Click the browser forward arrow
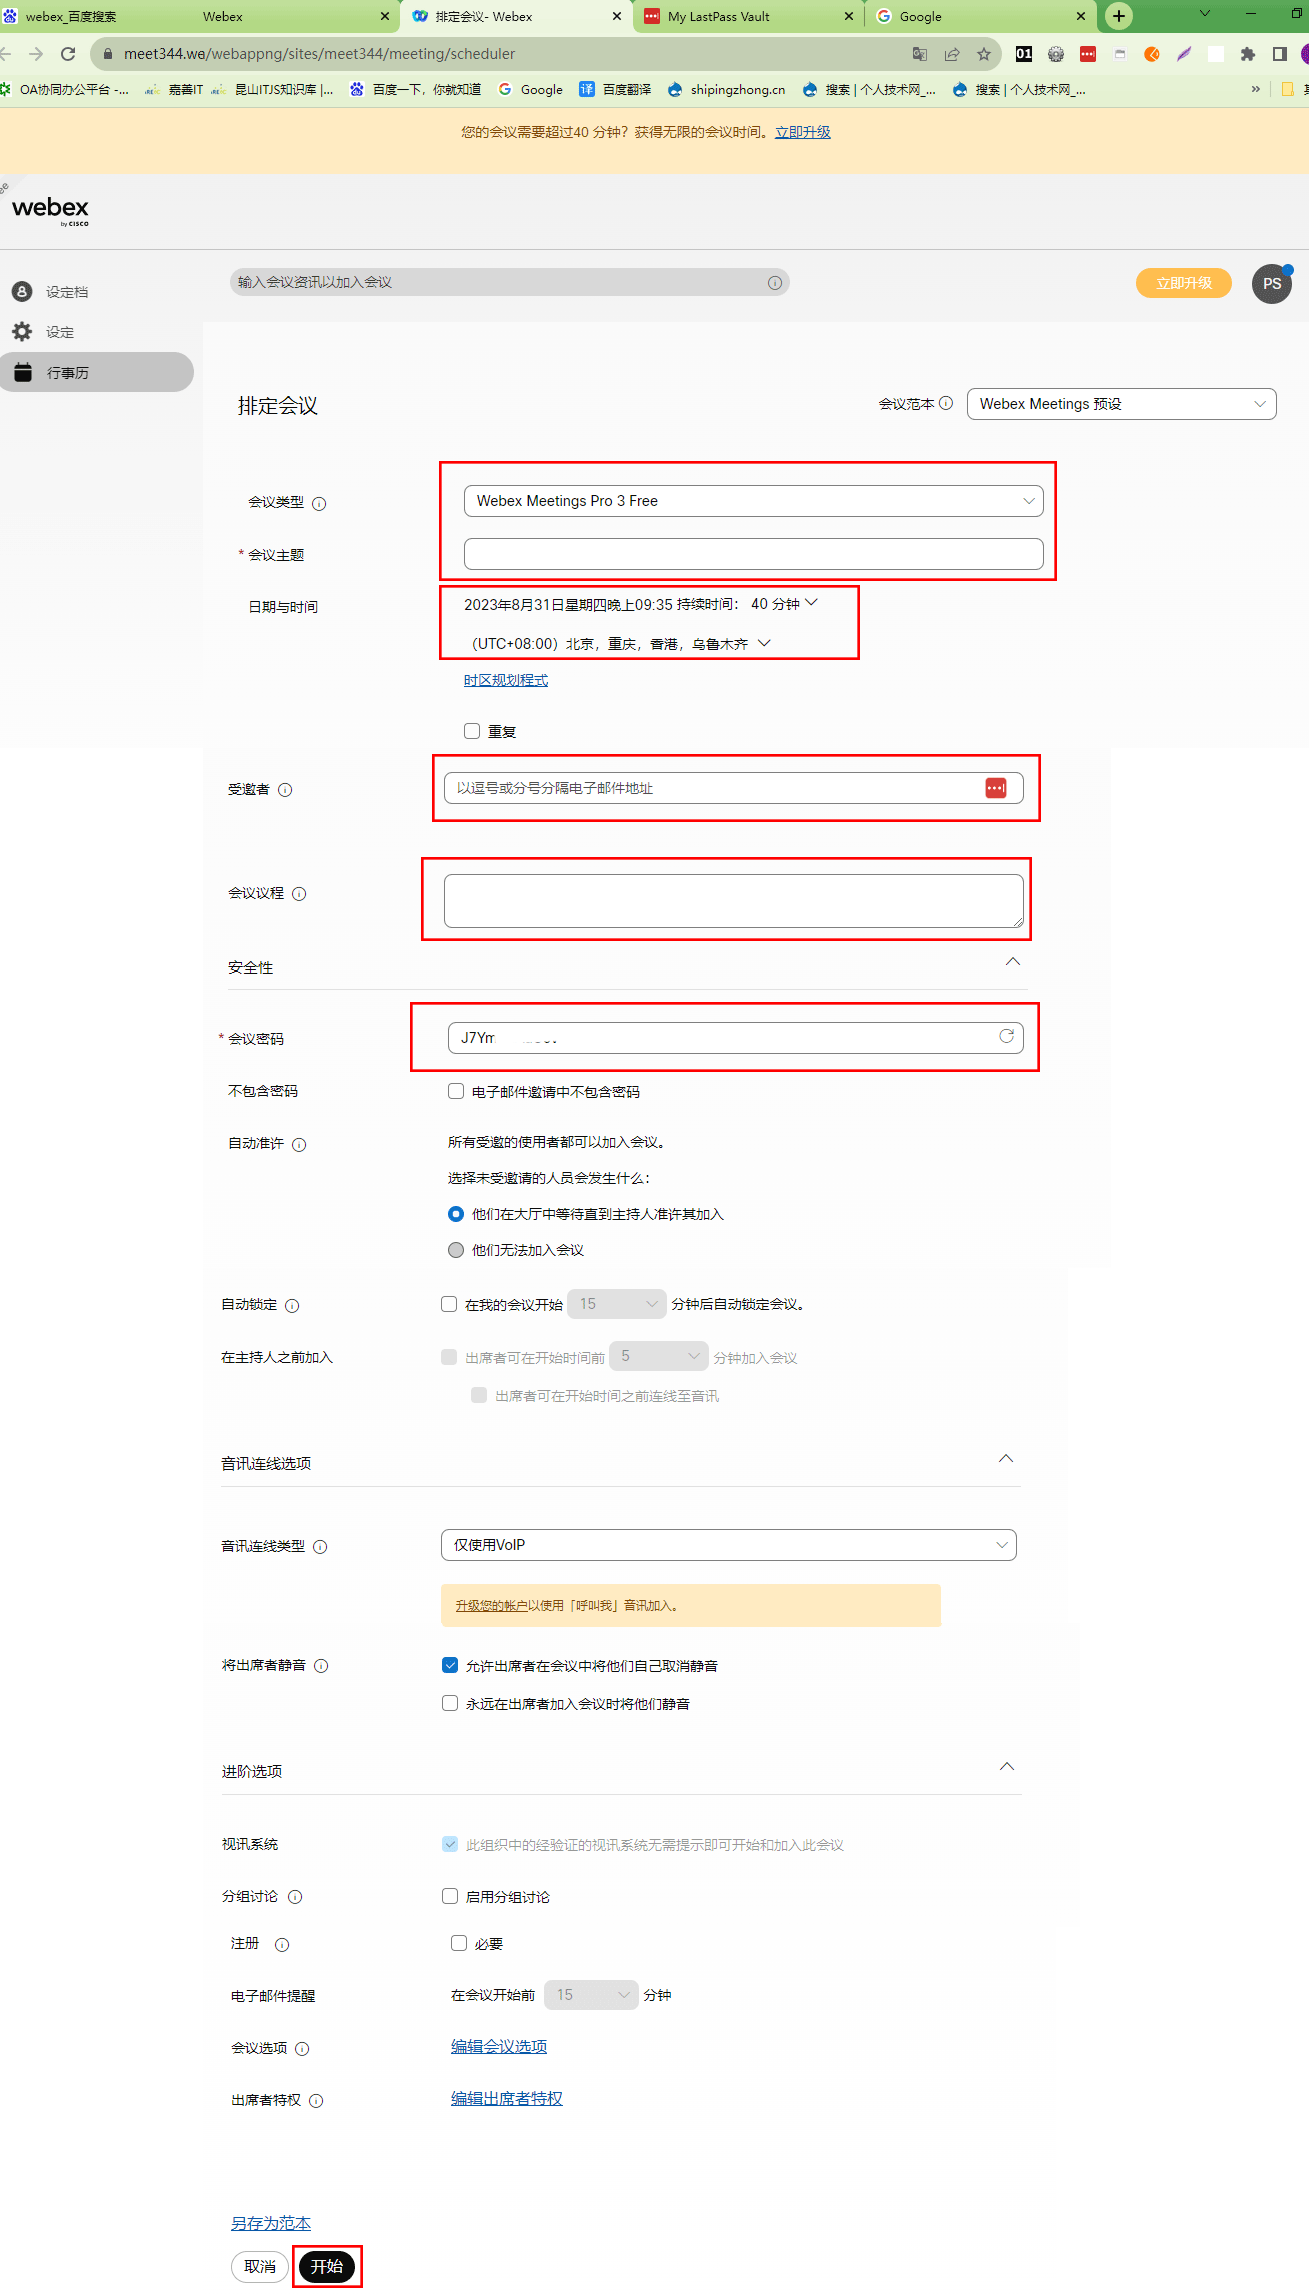This screenshot has height=2295, width=1309. coord(36,54)
